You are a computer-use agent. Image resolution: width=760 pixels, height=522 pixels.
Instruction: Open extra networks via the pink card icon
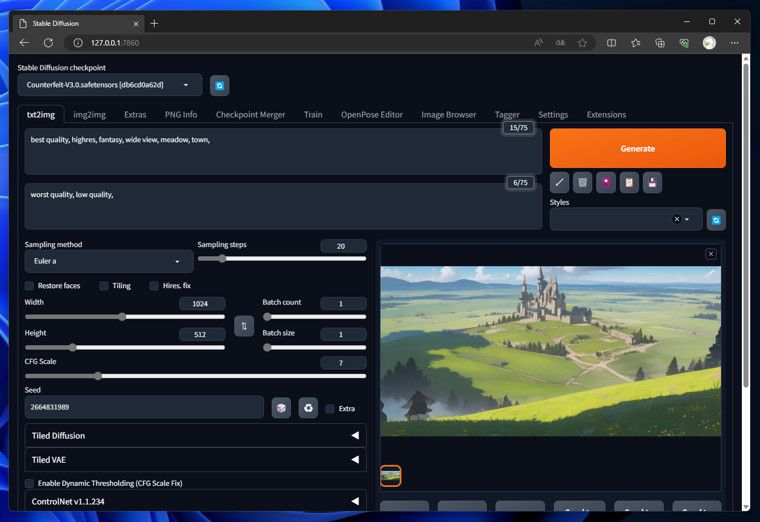click(606, 183)
